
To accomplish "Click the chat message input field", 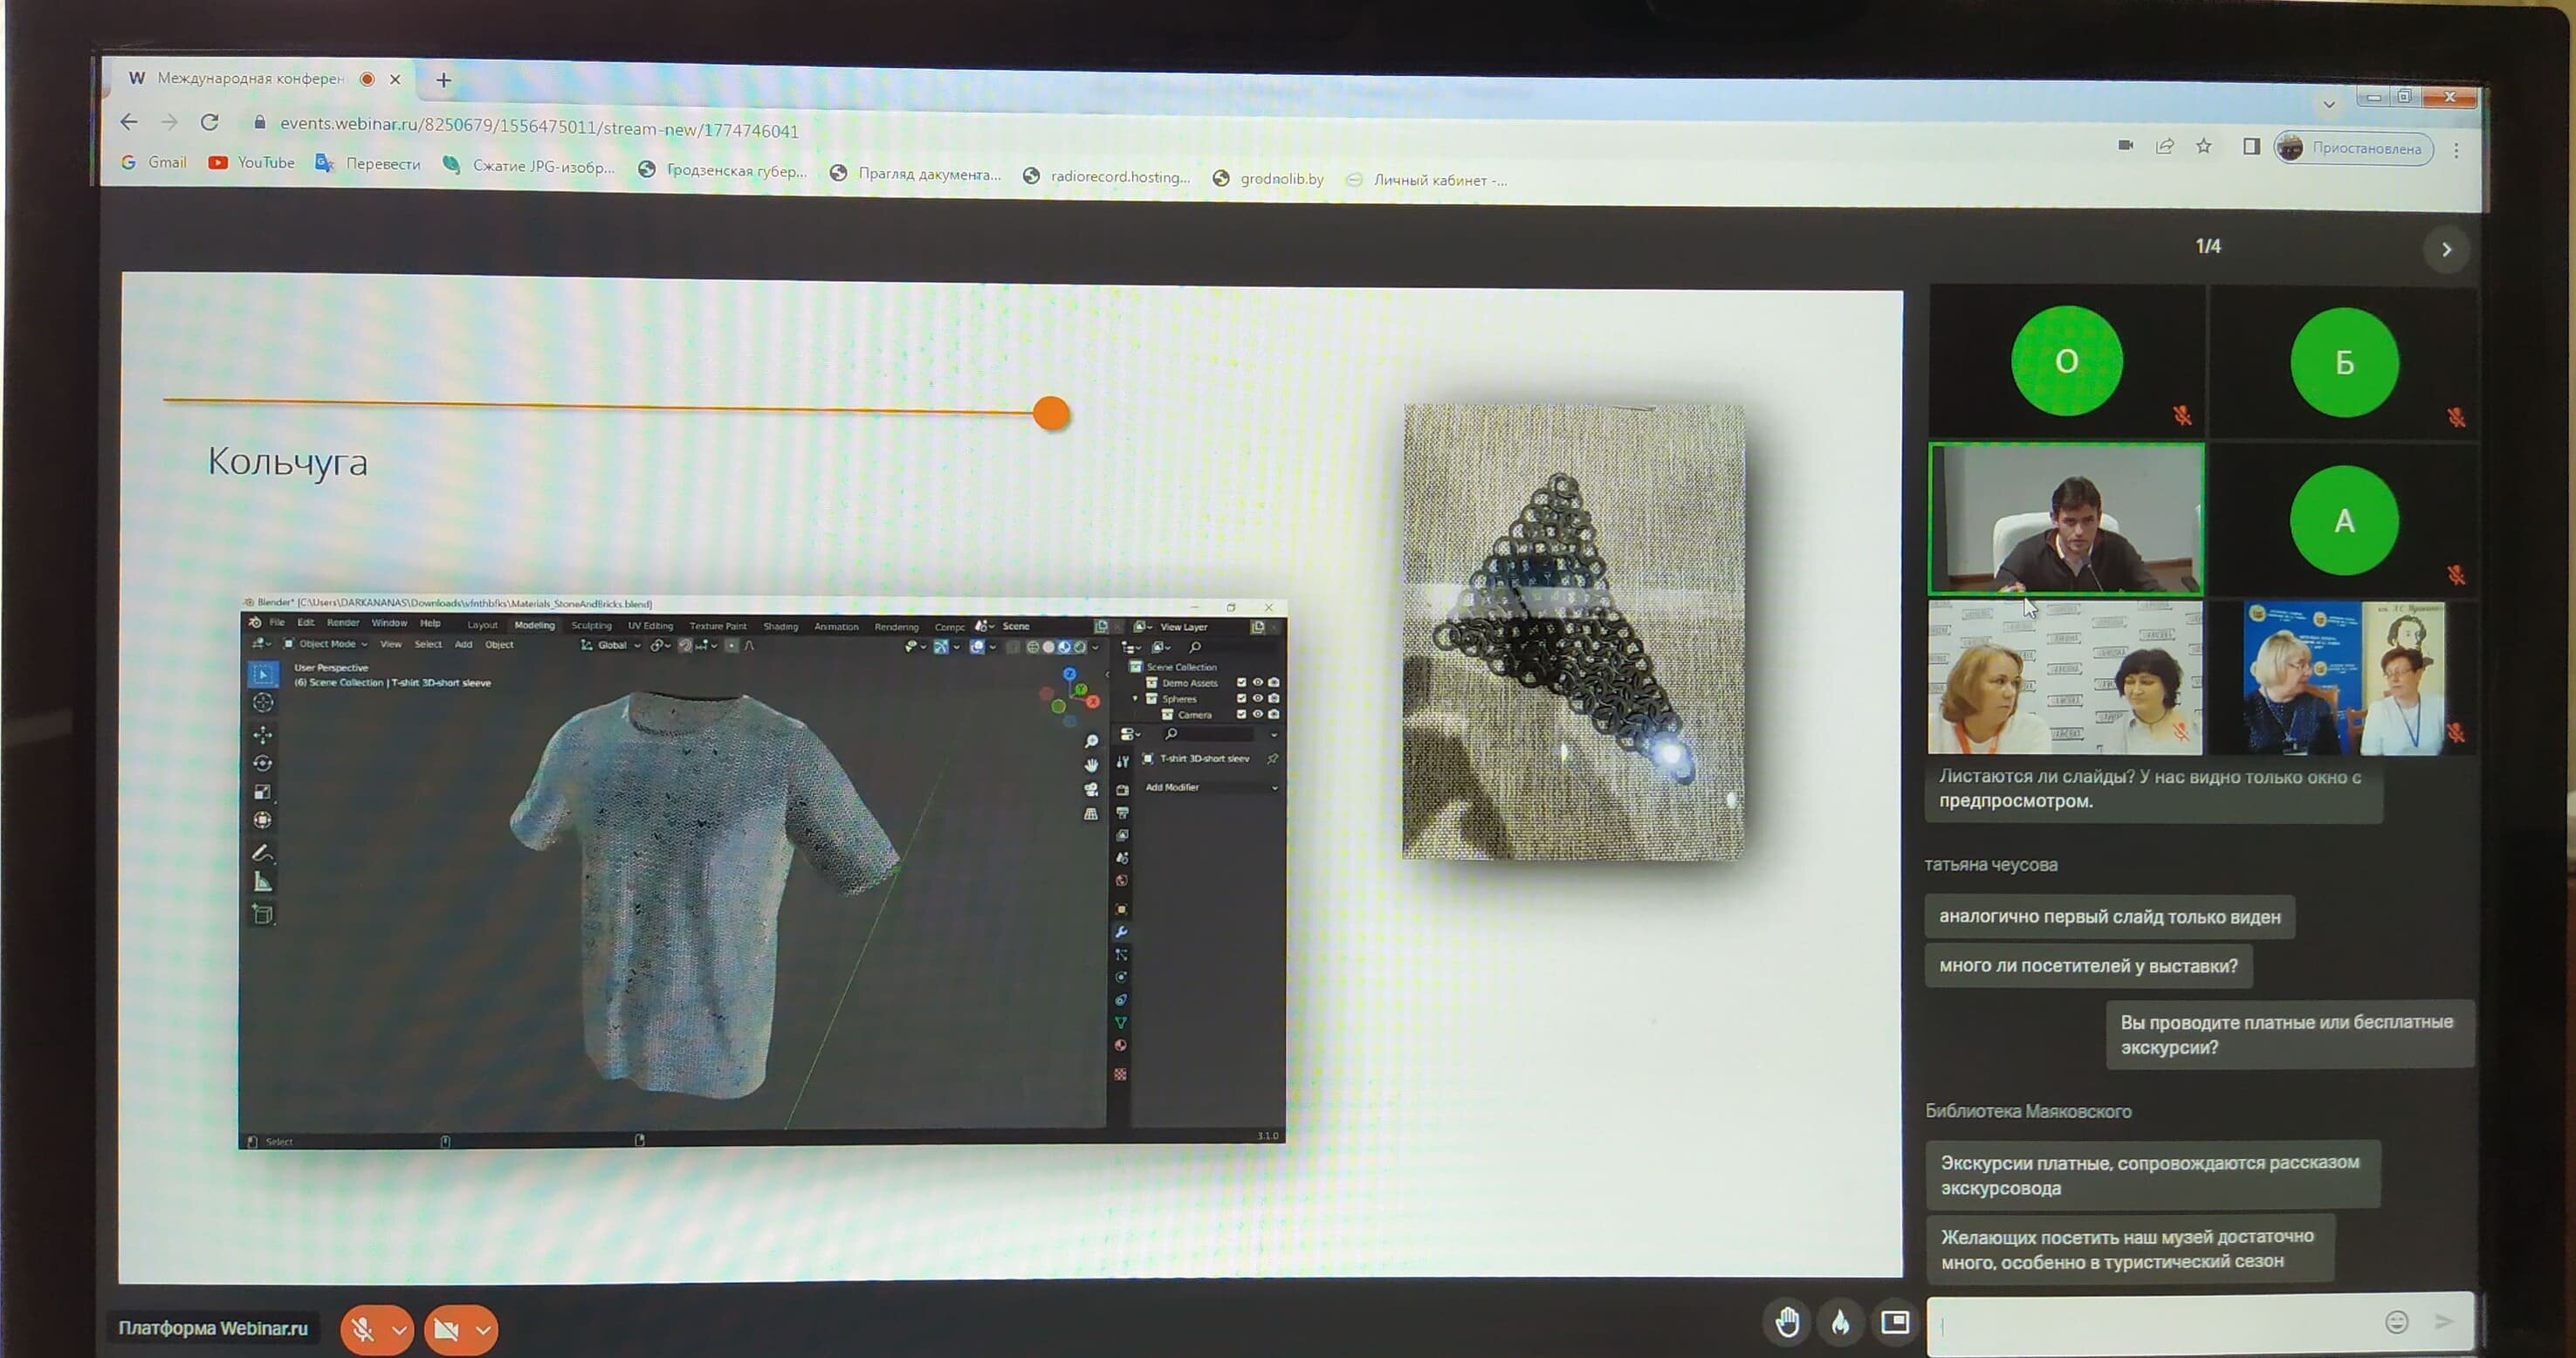I will pos(2150,1324).
